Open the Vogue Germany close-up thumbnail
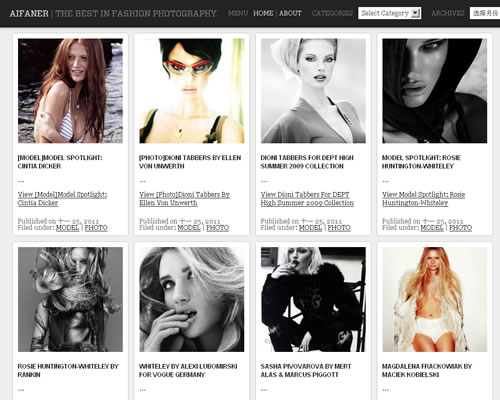 (x=192, y=299)
